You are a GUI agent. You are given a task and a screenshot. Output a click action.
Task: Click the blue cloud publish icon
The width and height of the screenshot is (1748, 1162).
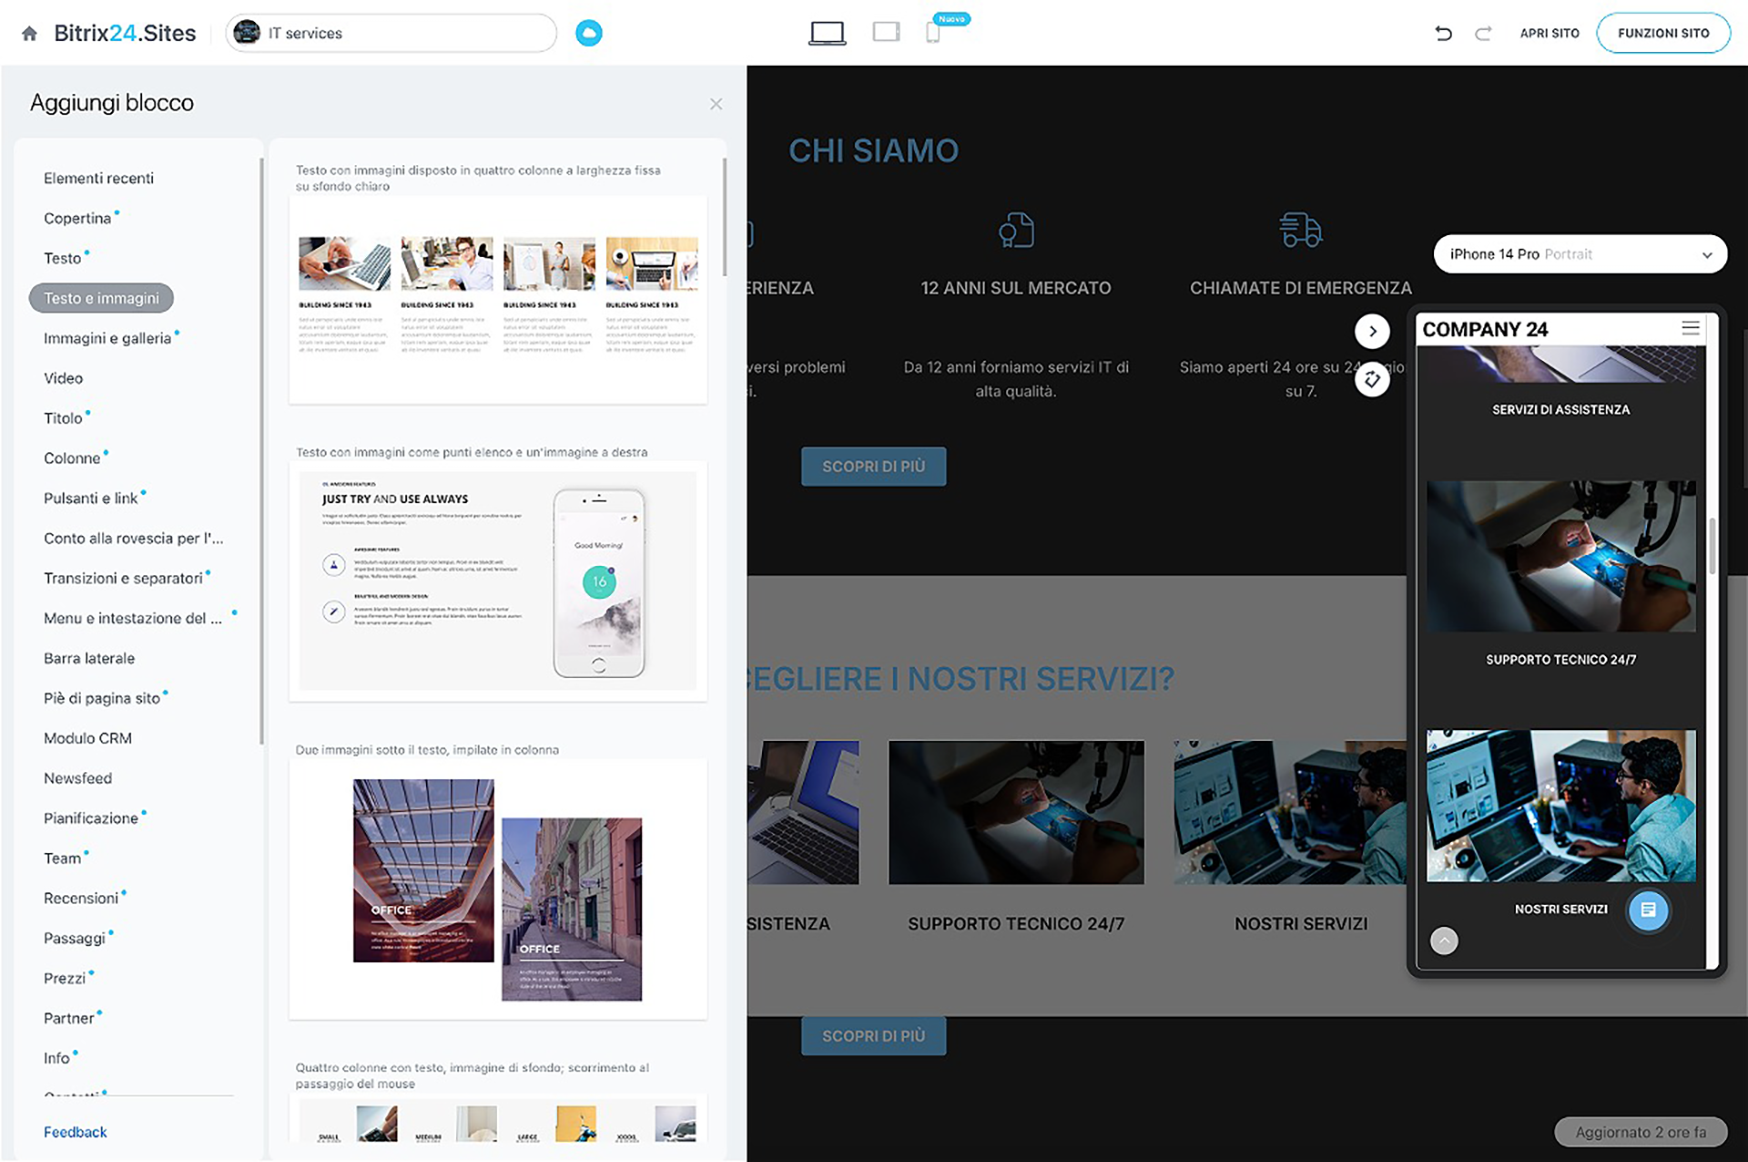tap(589, 33)
